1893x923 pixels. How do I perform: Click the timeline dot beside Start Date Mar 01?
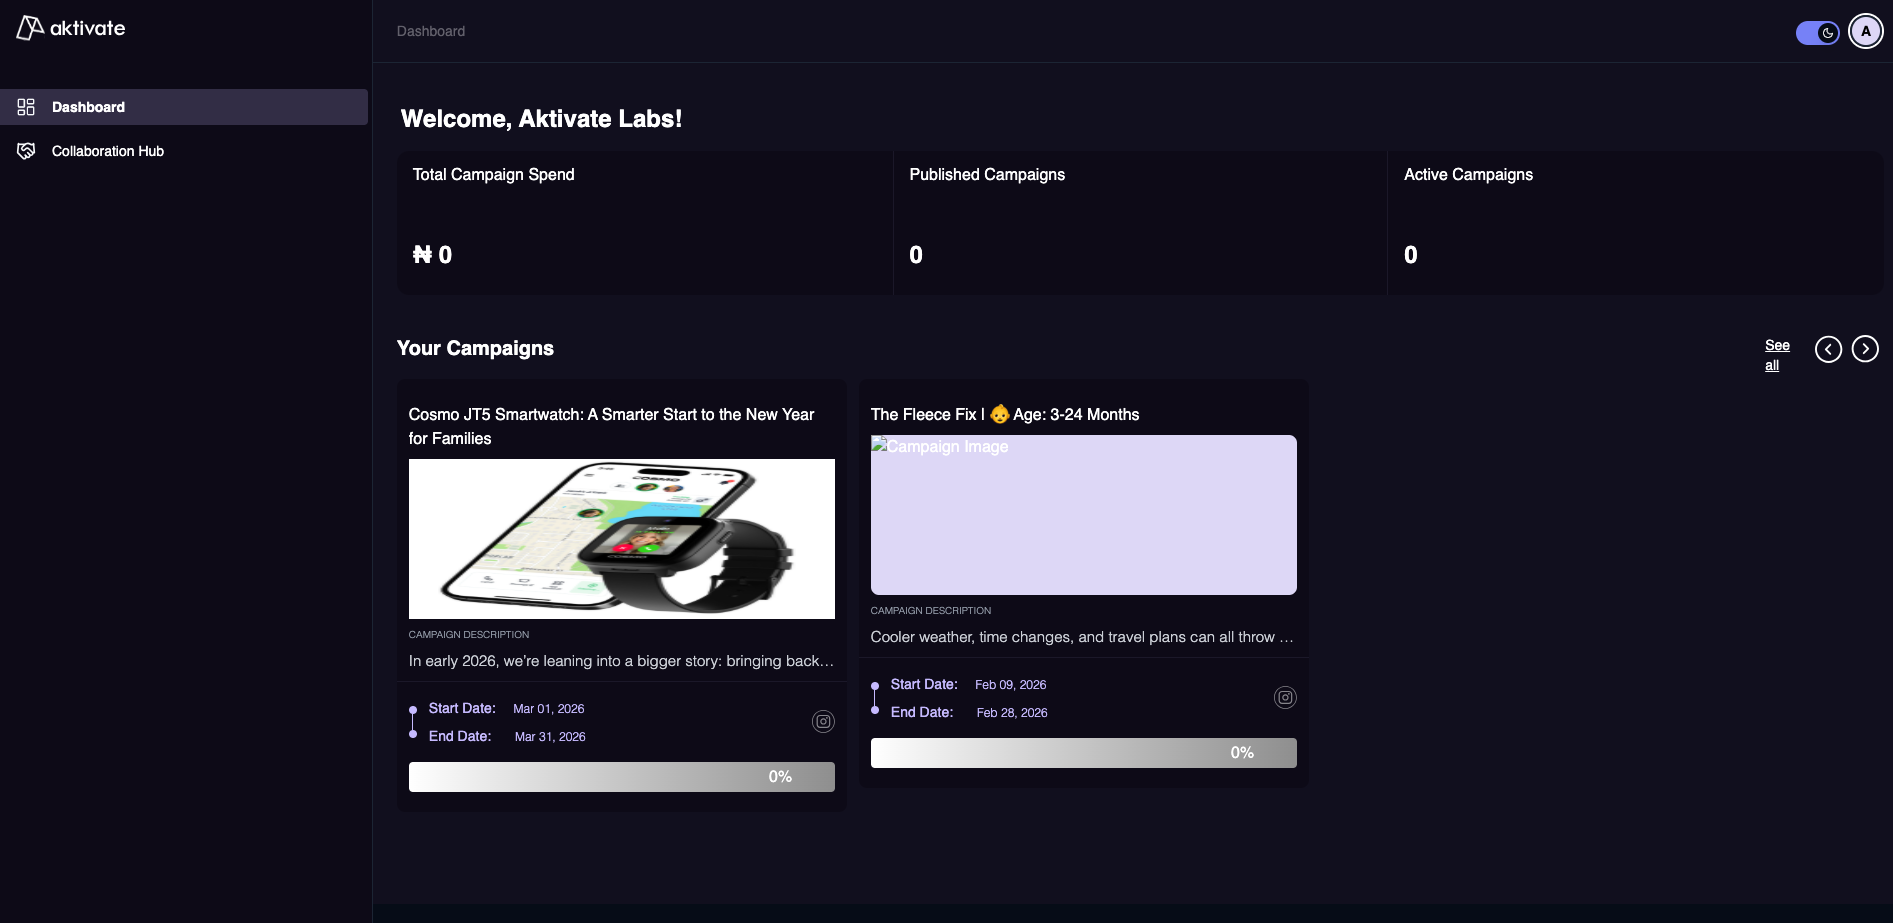414,708
